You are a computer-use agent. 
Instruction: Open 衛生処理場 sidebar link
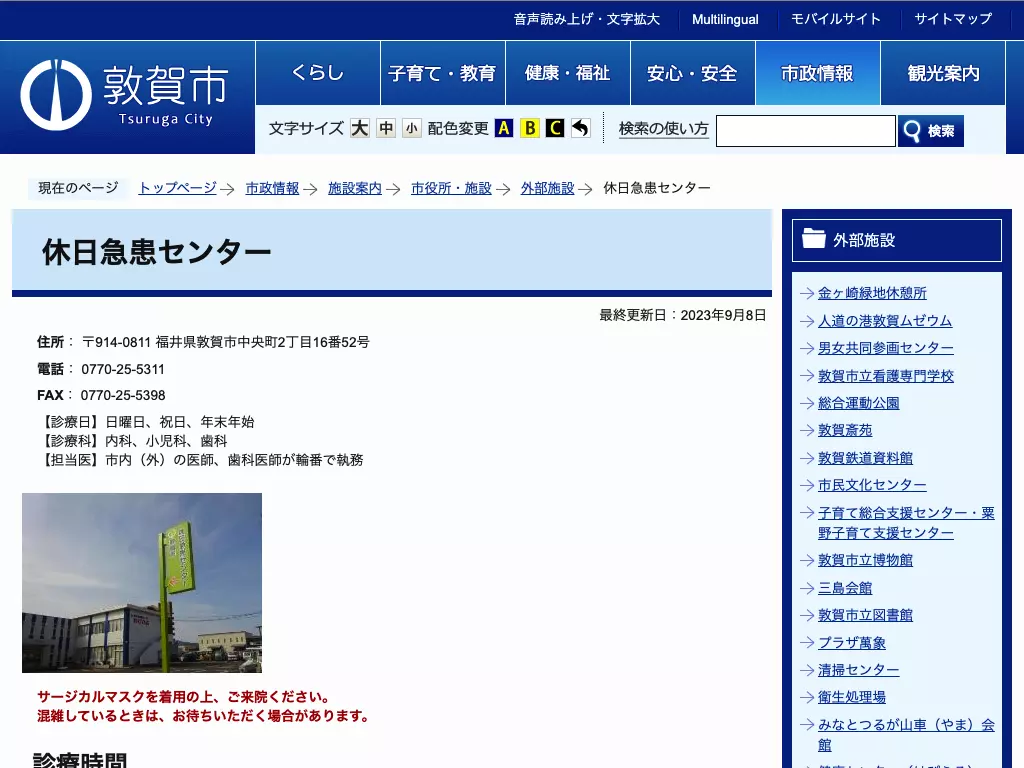coord(852,697)
